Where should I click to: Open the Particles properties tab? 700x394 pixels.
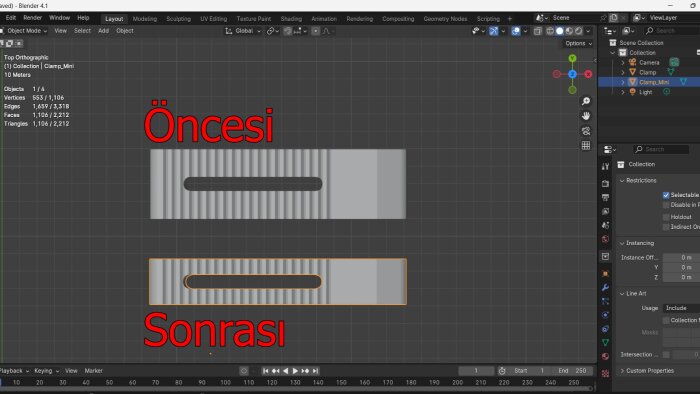[605, 301]
